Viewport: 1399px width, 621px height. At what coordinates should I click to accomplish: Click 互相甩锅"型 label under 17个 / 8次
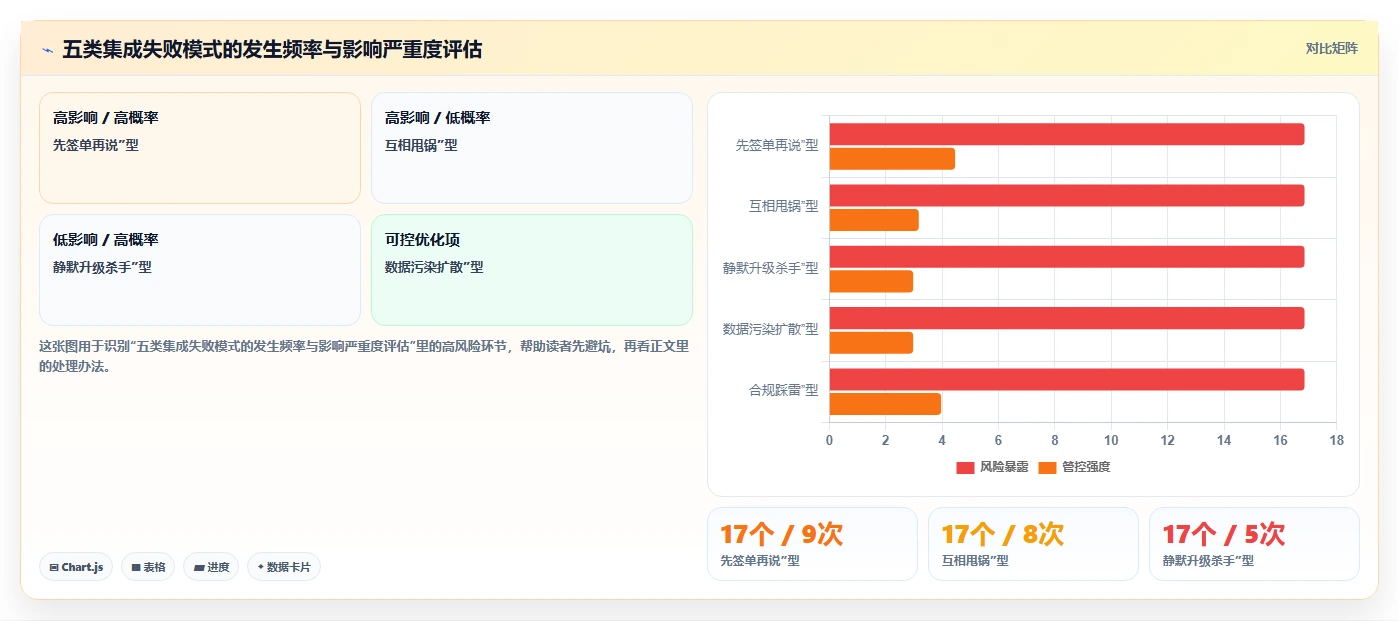click(975, 561)
